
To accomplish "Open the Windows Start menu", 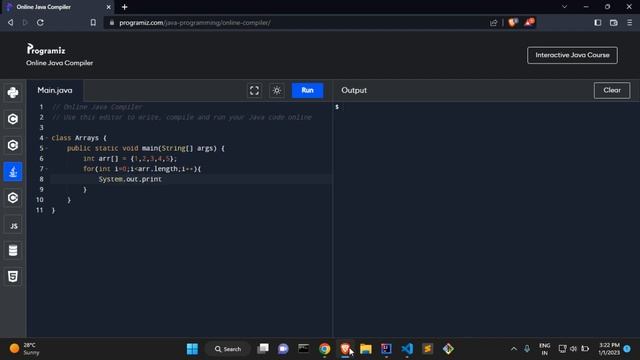I will [x=192, y=349].
